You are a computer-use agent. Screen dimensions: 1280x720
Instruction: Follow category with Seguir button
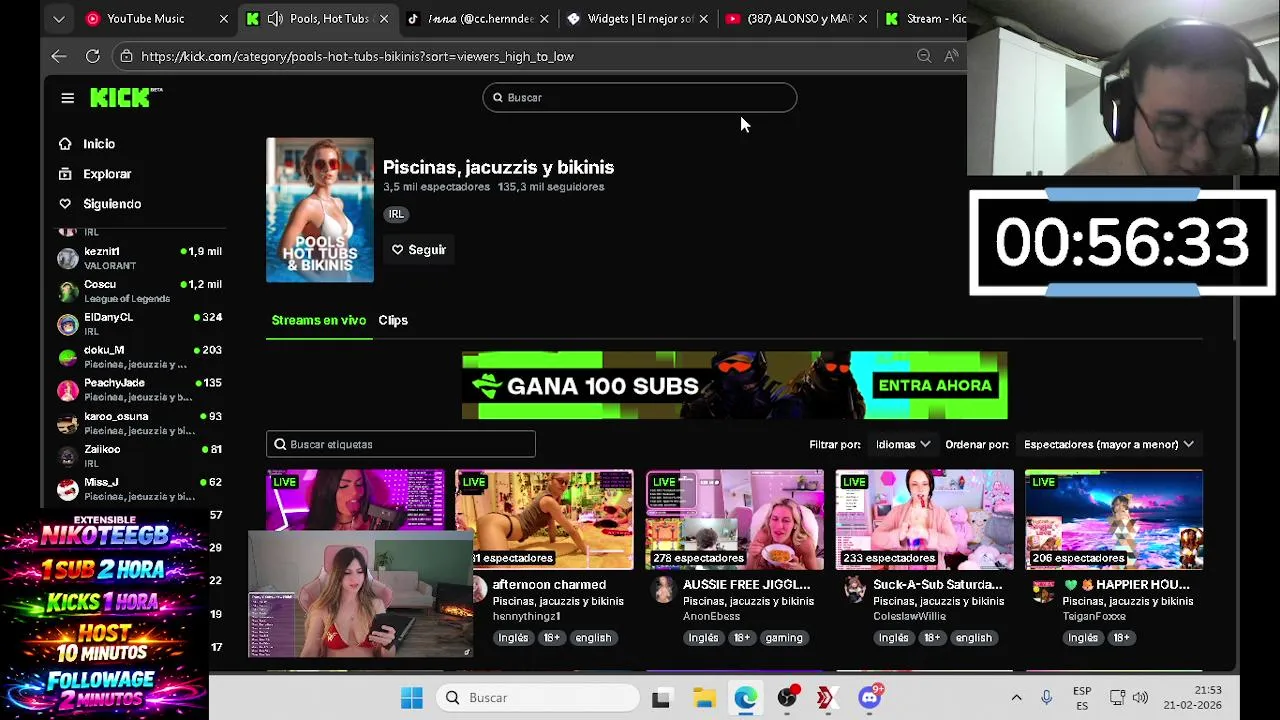pyautogui.click(x=418, y=250)
